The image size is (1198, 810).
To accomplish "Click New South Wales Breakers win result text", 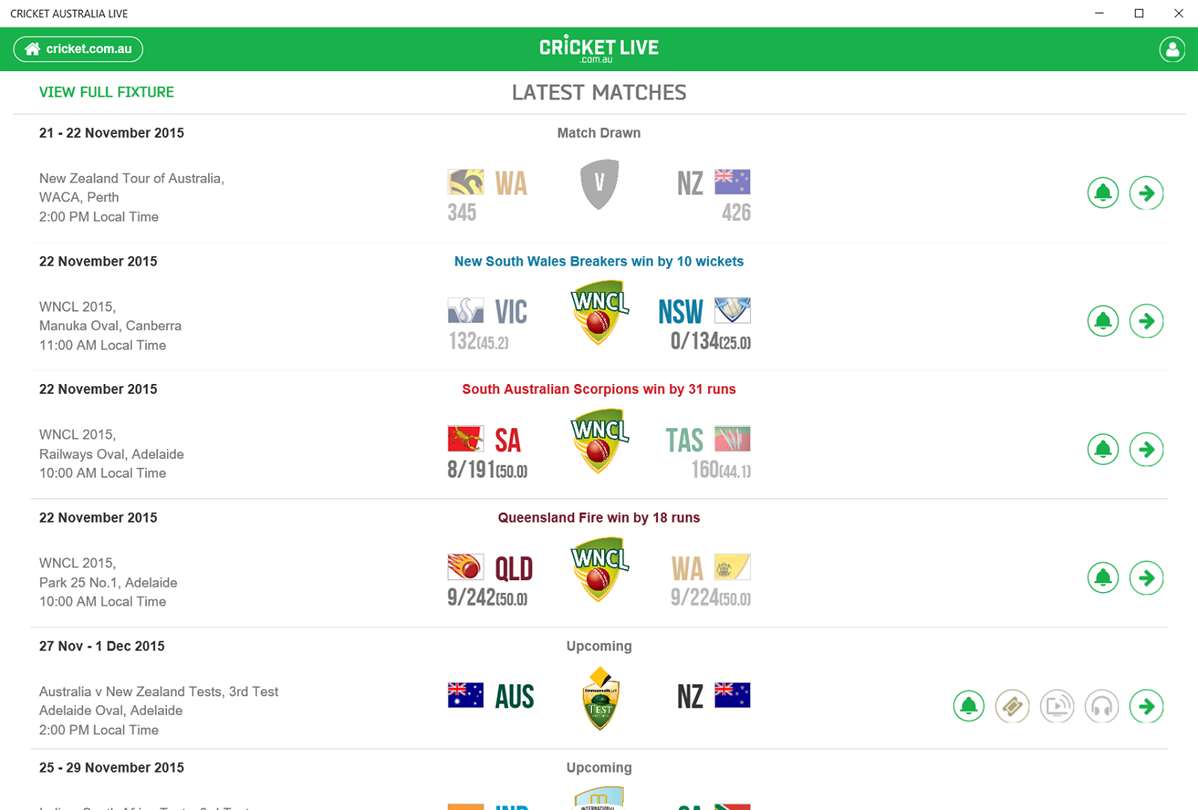I will click(x=598, y=261).
